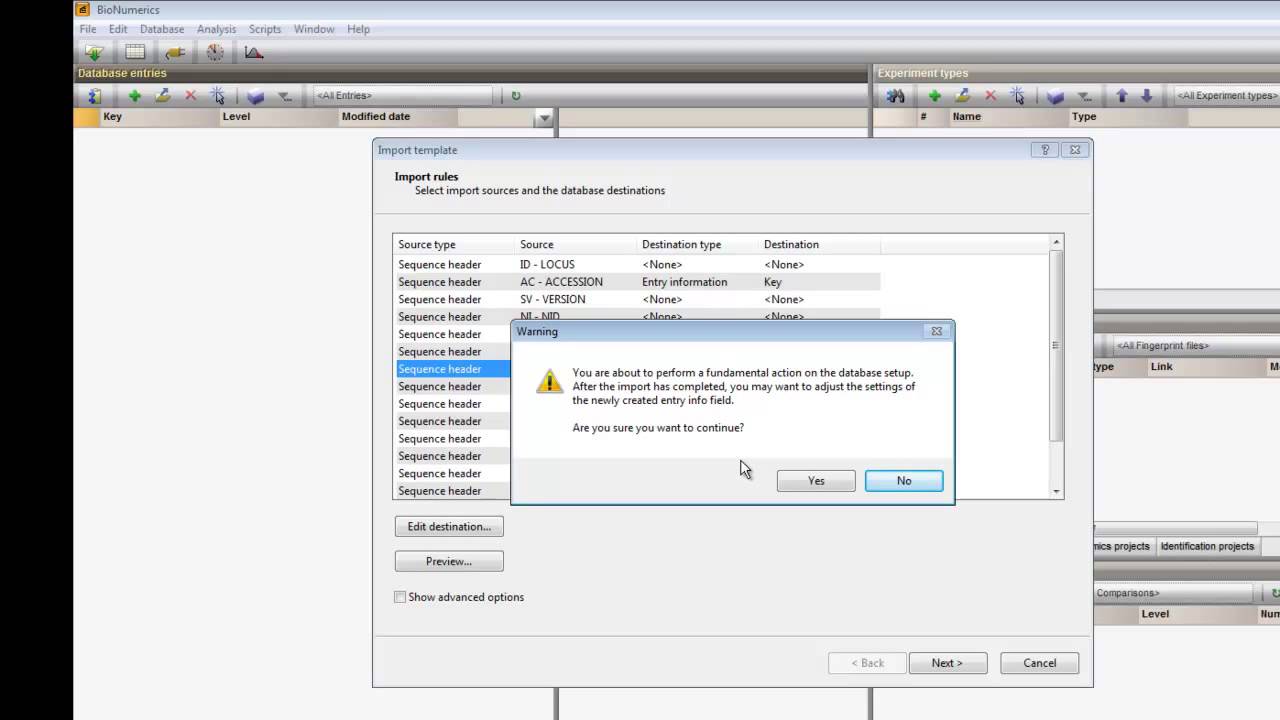Screen dimensions: 1280x720
Task: Open the Edit menu
Action: click(118, 29)
